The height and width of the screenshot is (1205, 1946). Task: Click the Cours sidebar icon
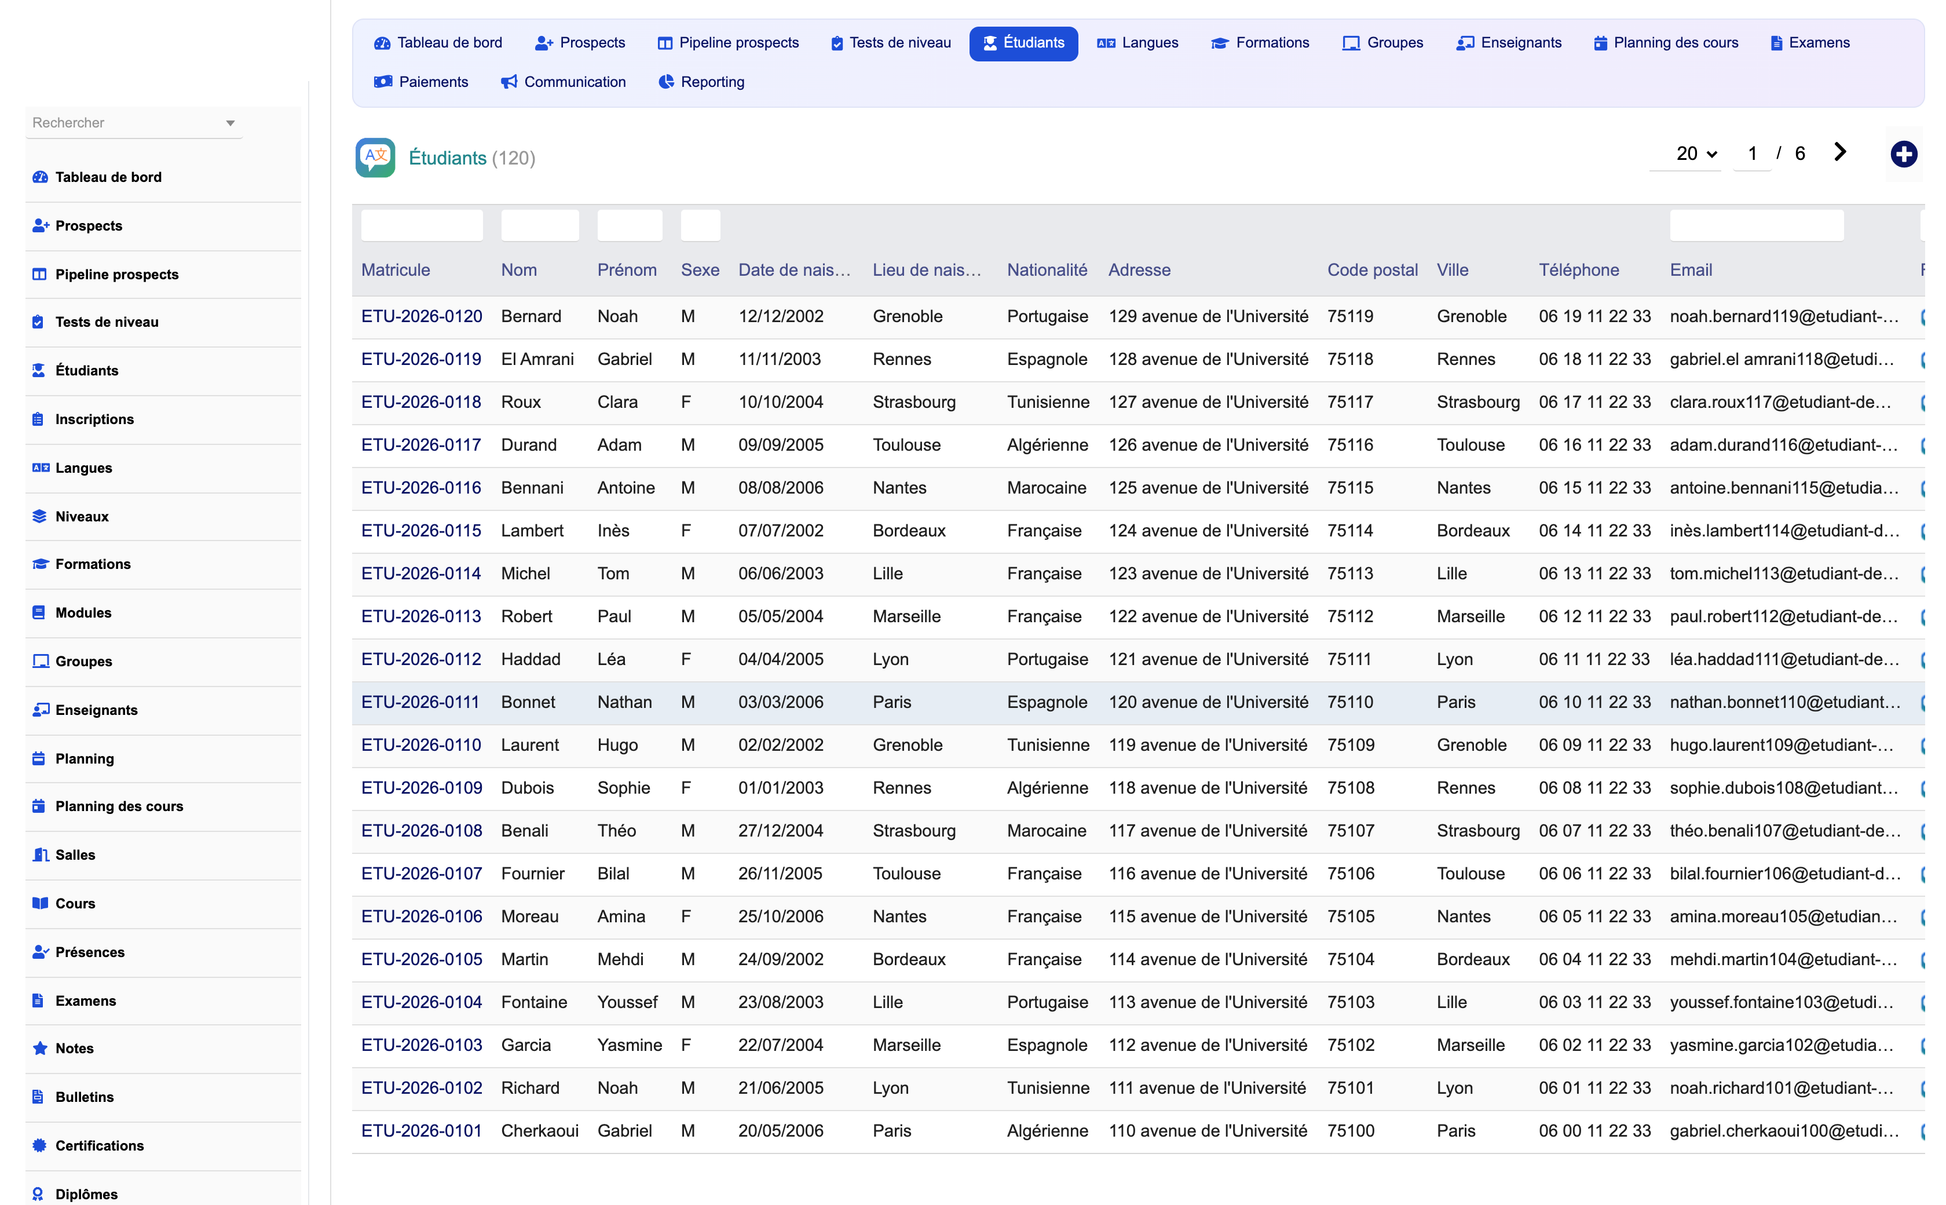40,903
